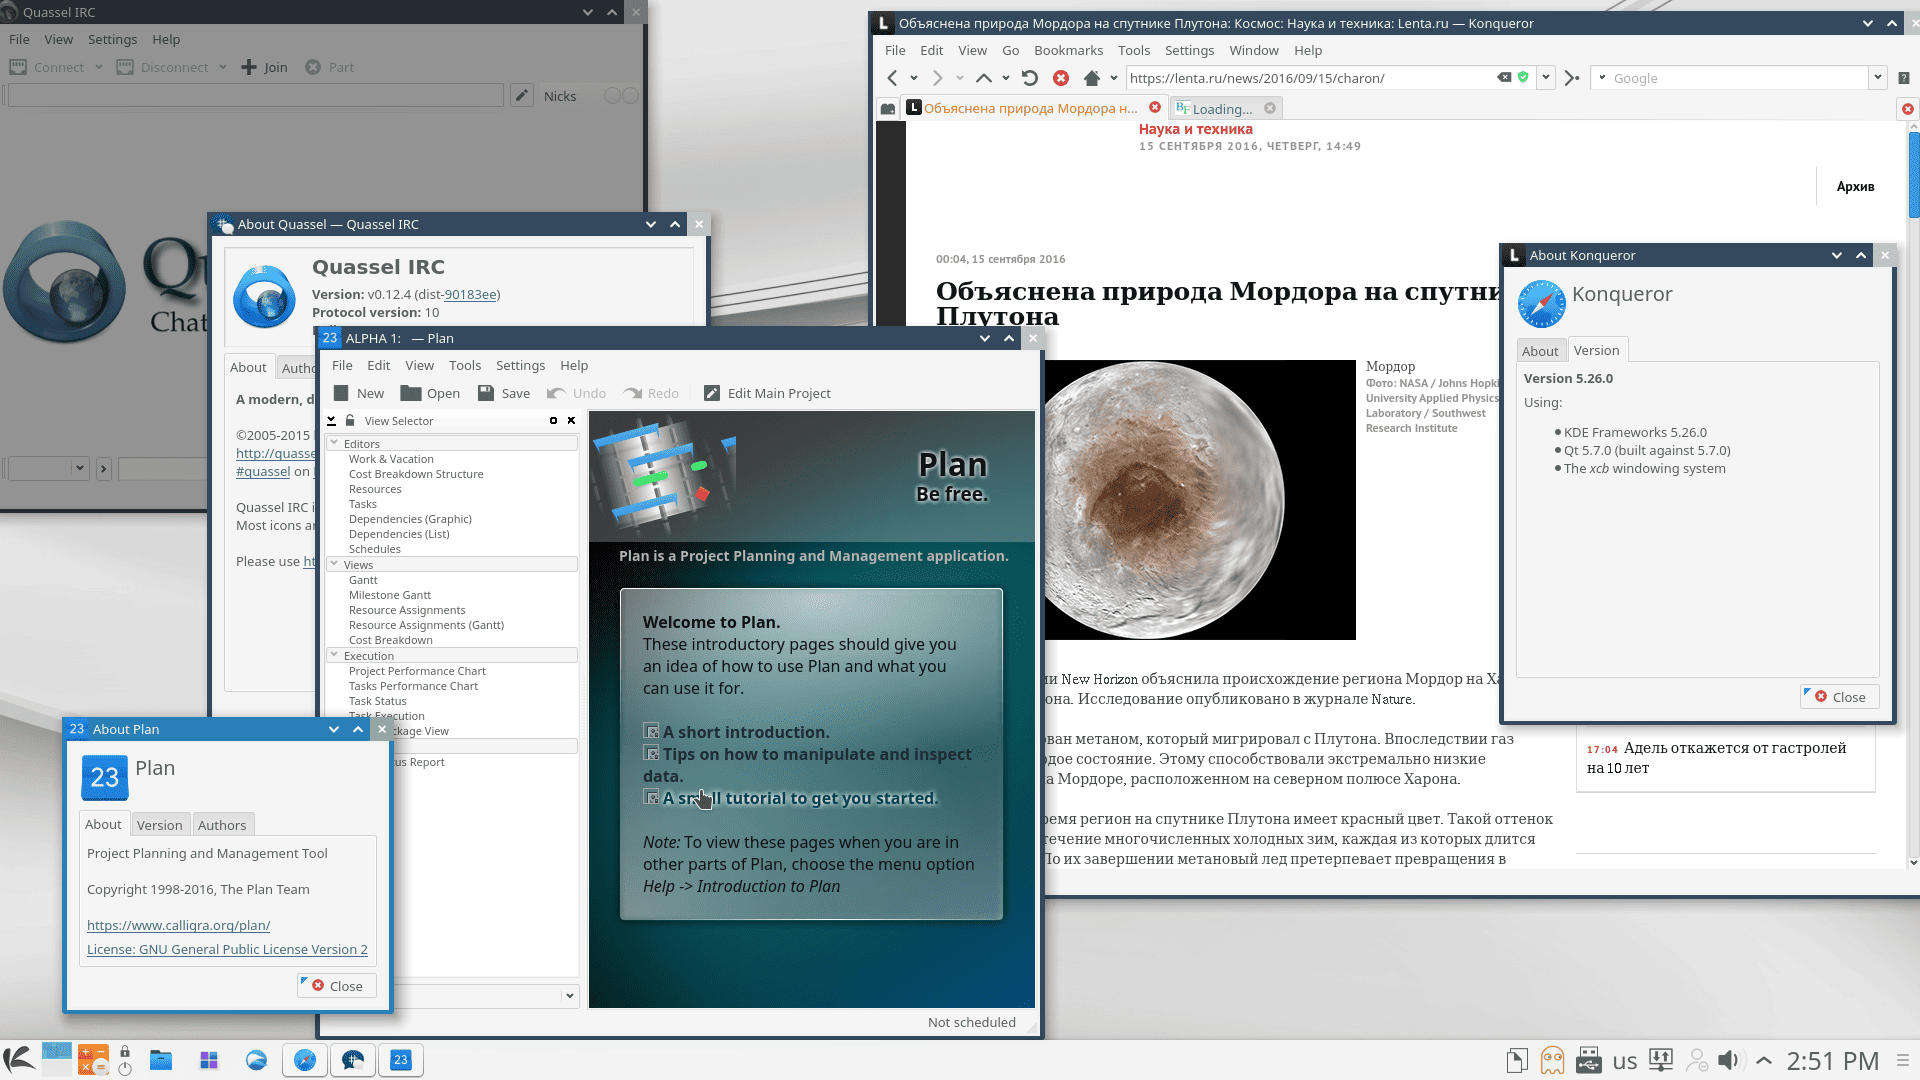This screenshot has width=1920, height=1080.
Task: Open the home button dropdown arrow
Action: click(x=1114, y=78)
